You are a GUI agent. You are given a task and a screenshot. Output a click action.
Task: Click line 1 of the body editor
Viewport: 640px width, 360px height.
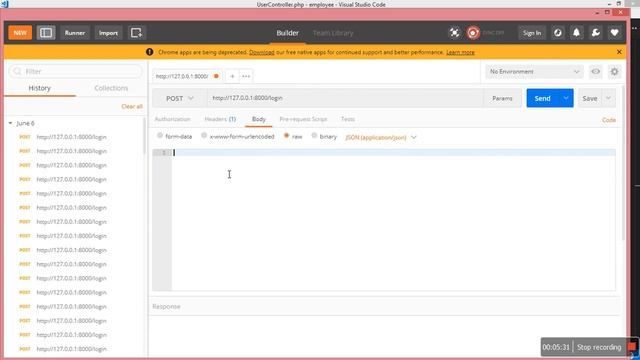click(x=394, y=153)
